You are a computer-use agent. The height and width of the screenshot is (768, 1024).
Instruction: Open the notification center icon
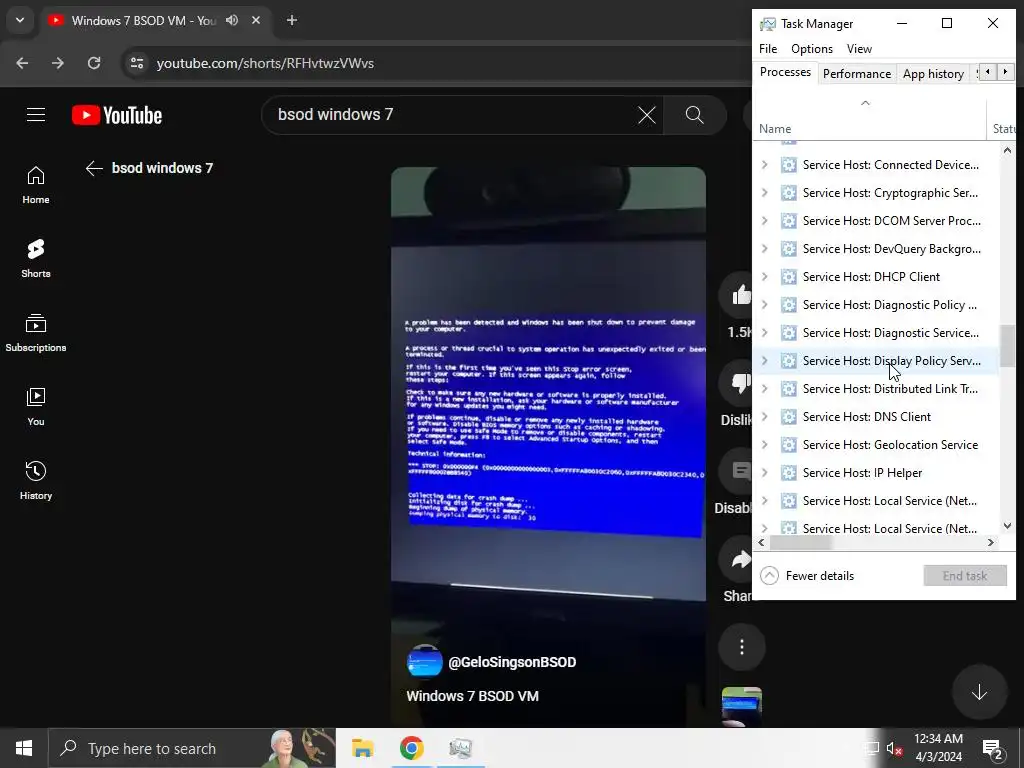point(993,748)
